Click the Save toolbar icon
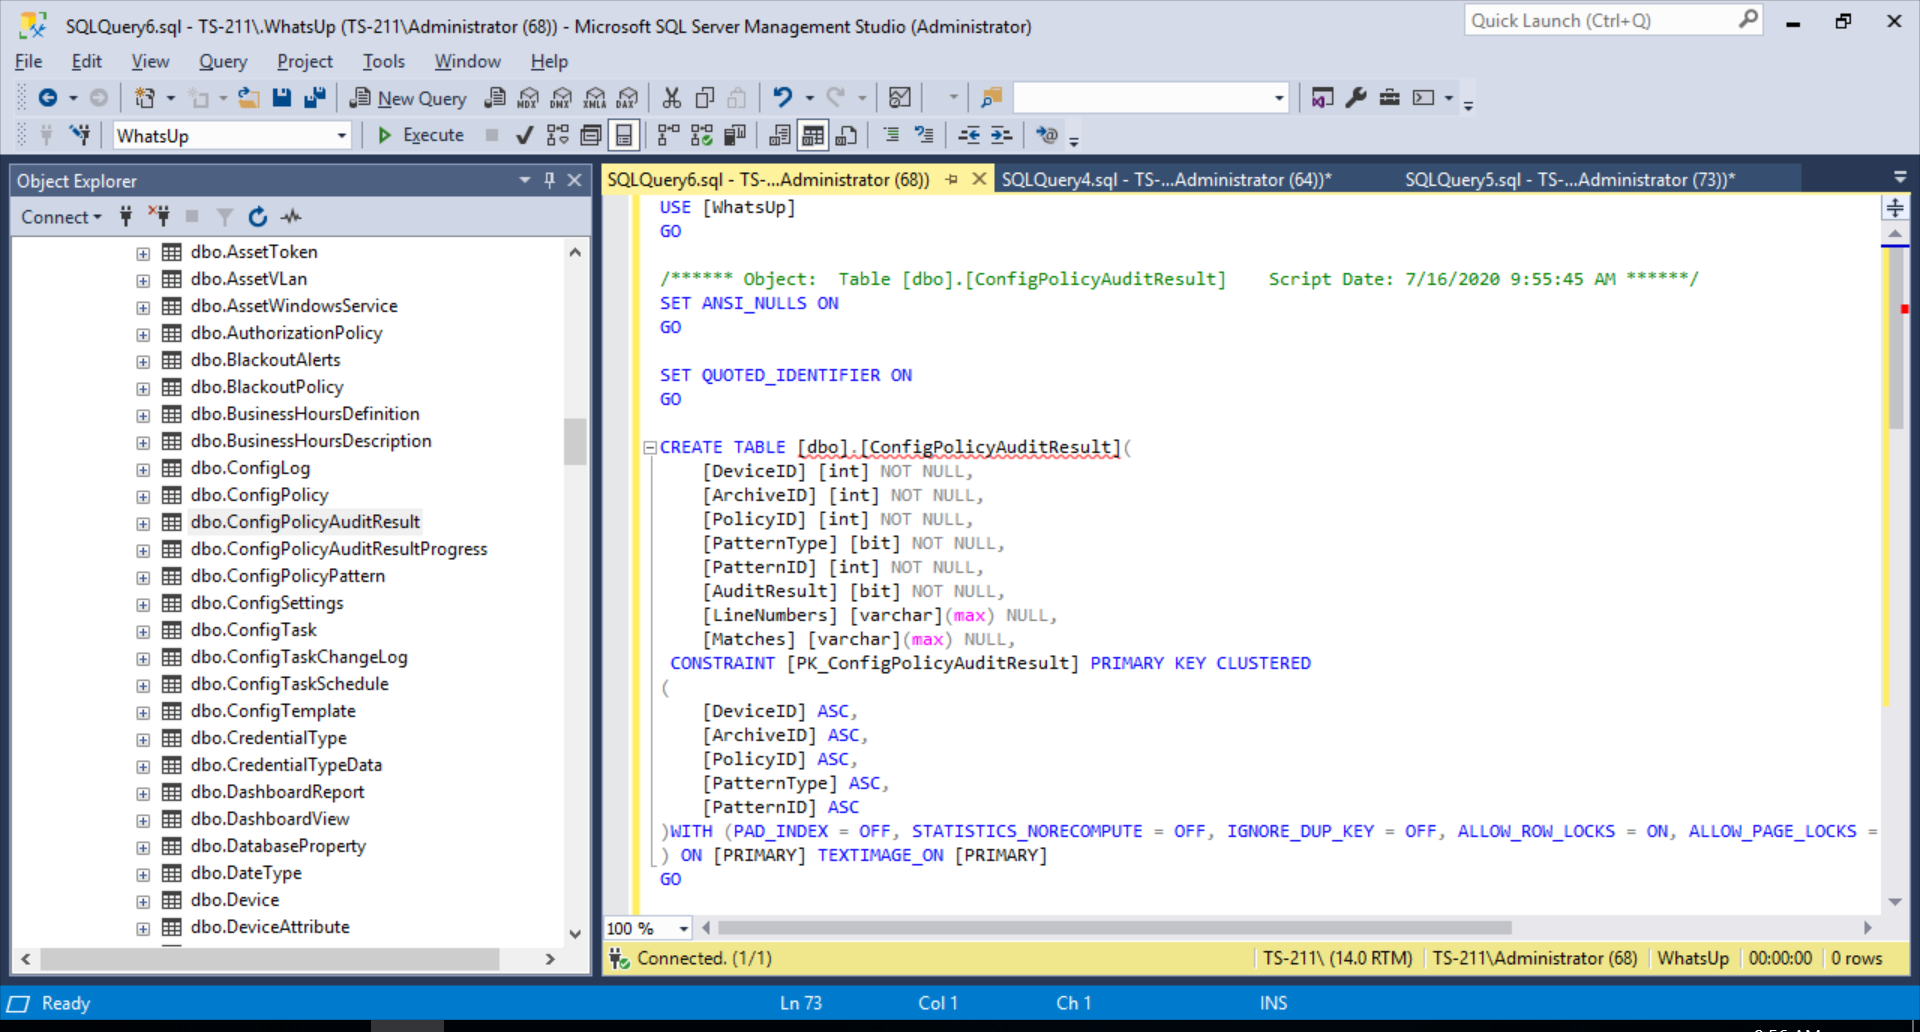This screenshot has height=1032, width=1920. coord(282,97)
